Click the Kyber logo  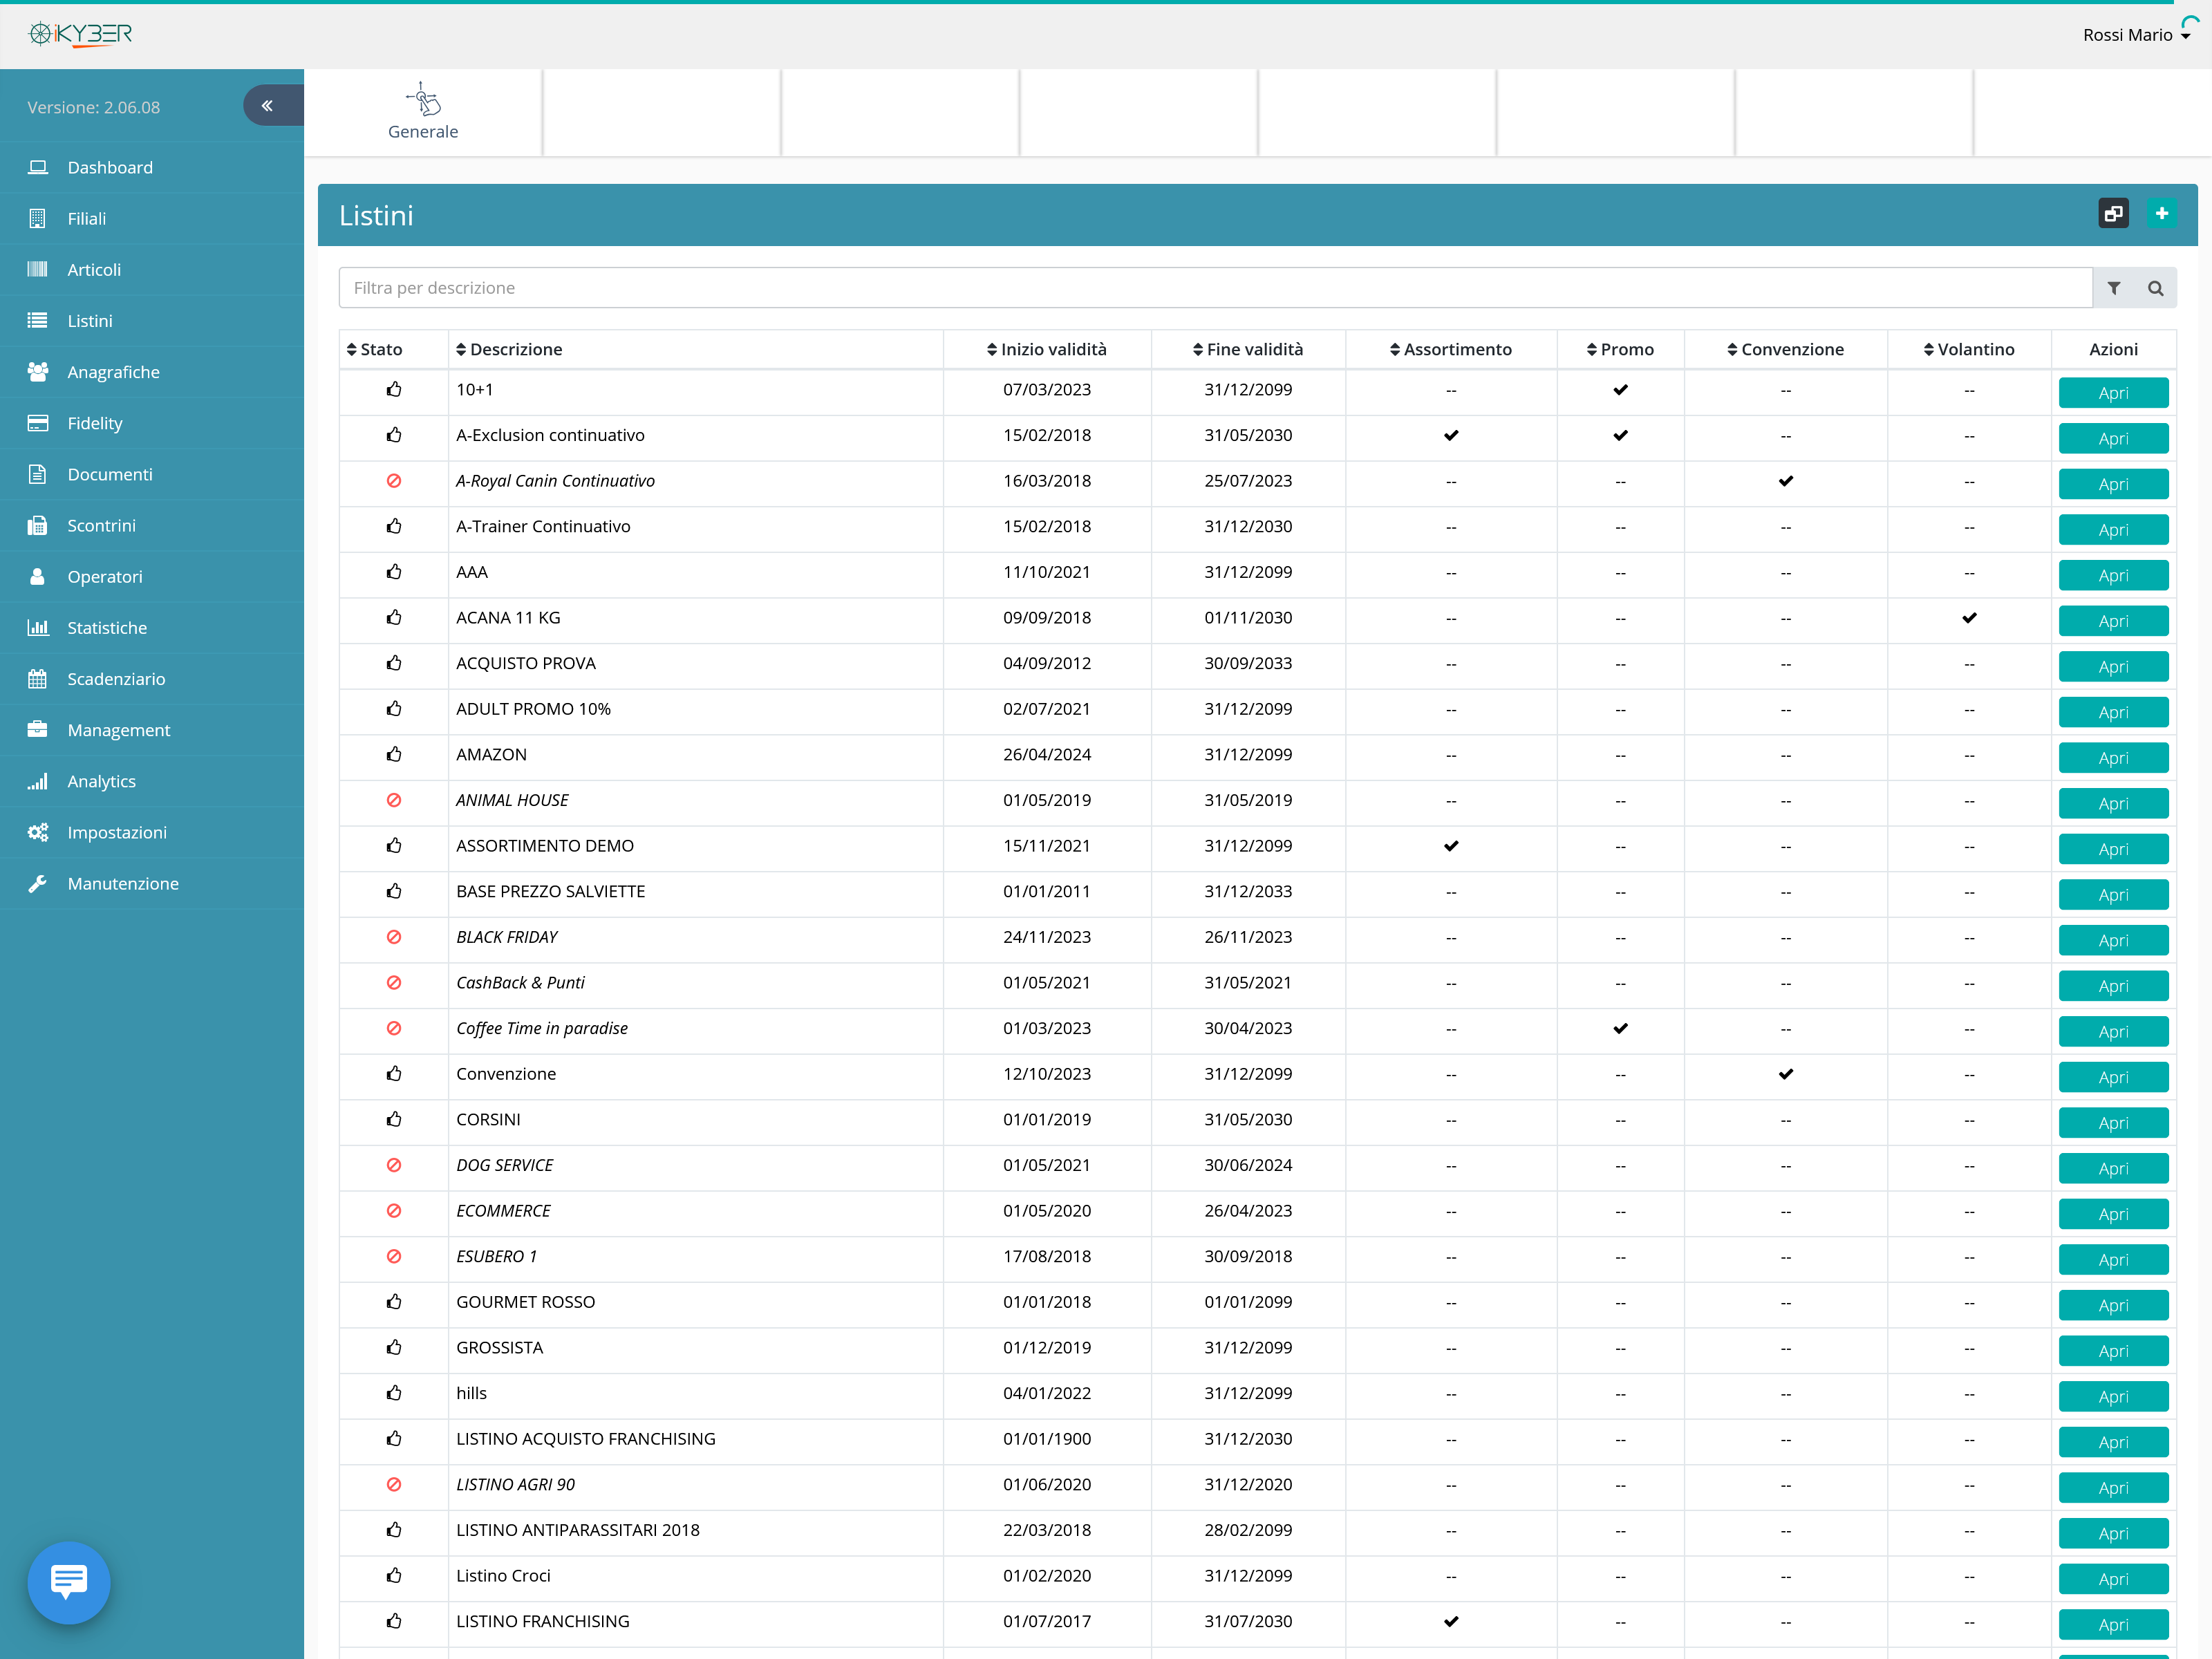(80, 34)
